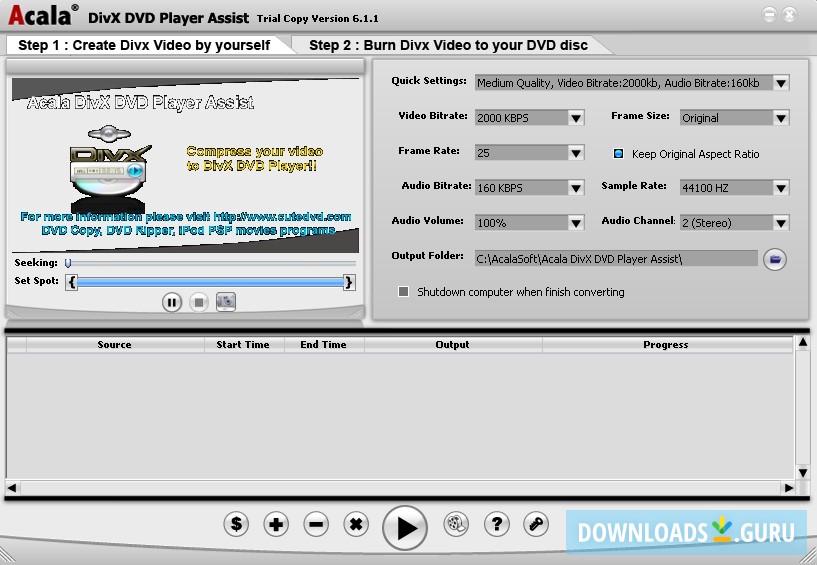Click the horizontal scroll right arrow
This screenshot has width=817, height=565.
[x=789, y=488]
